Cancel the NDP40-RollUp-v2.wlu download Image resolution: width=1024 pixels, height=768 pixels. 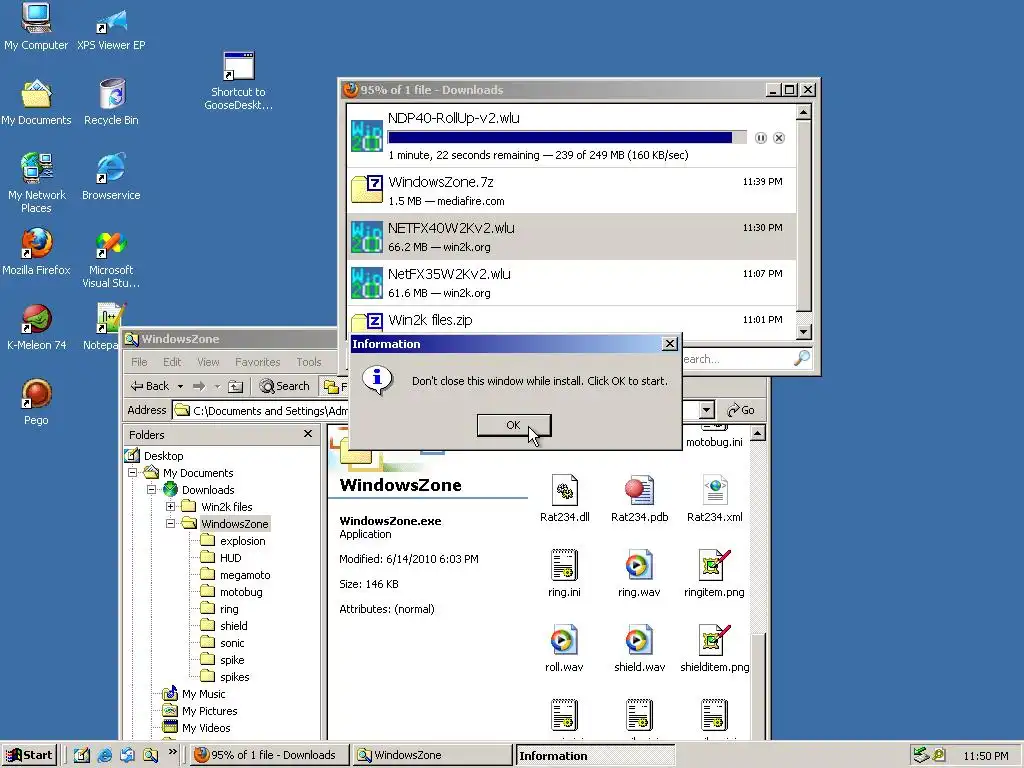click(x=779, y=138)
